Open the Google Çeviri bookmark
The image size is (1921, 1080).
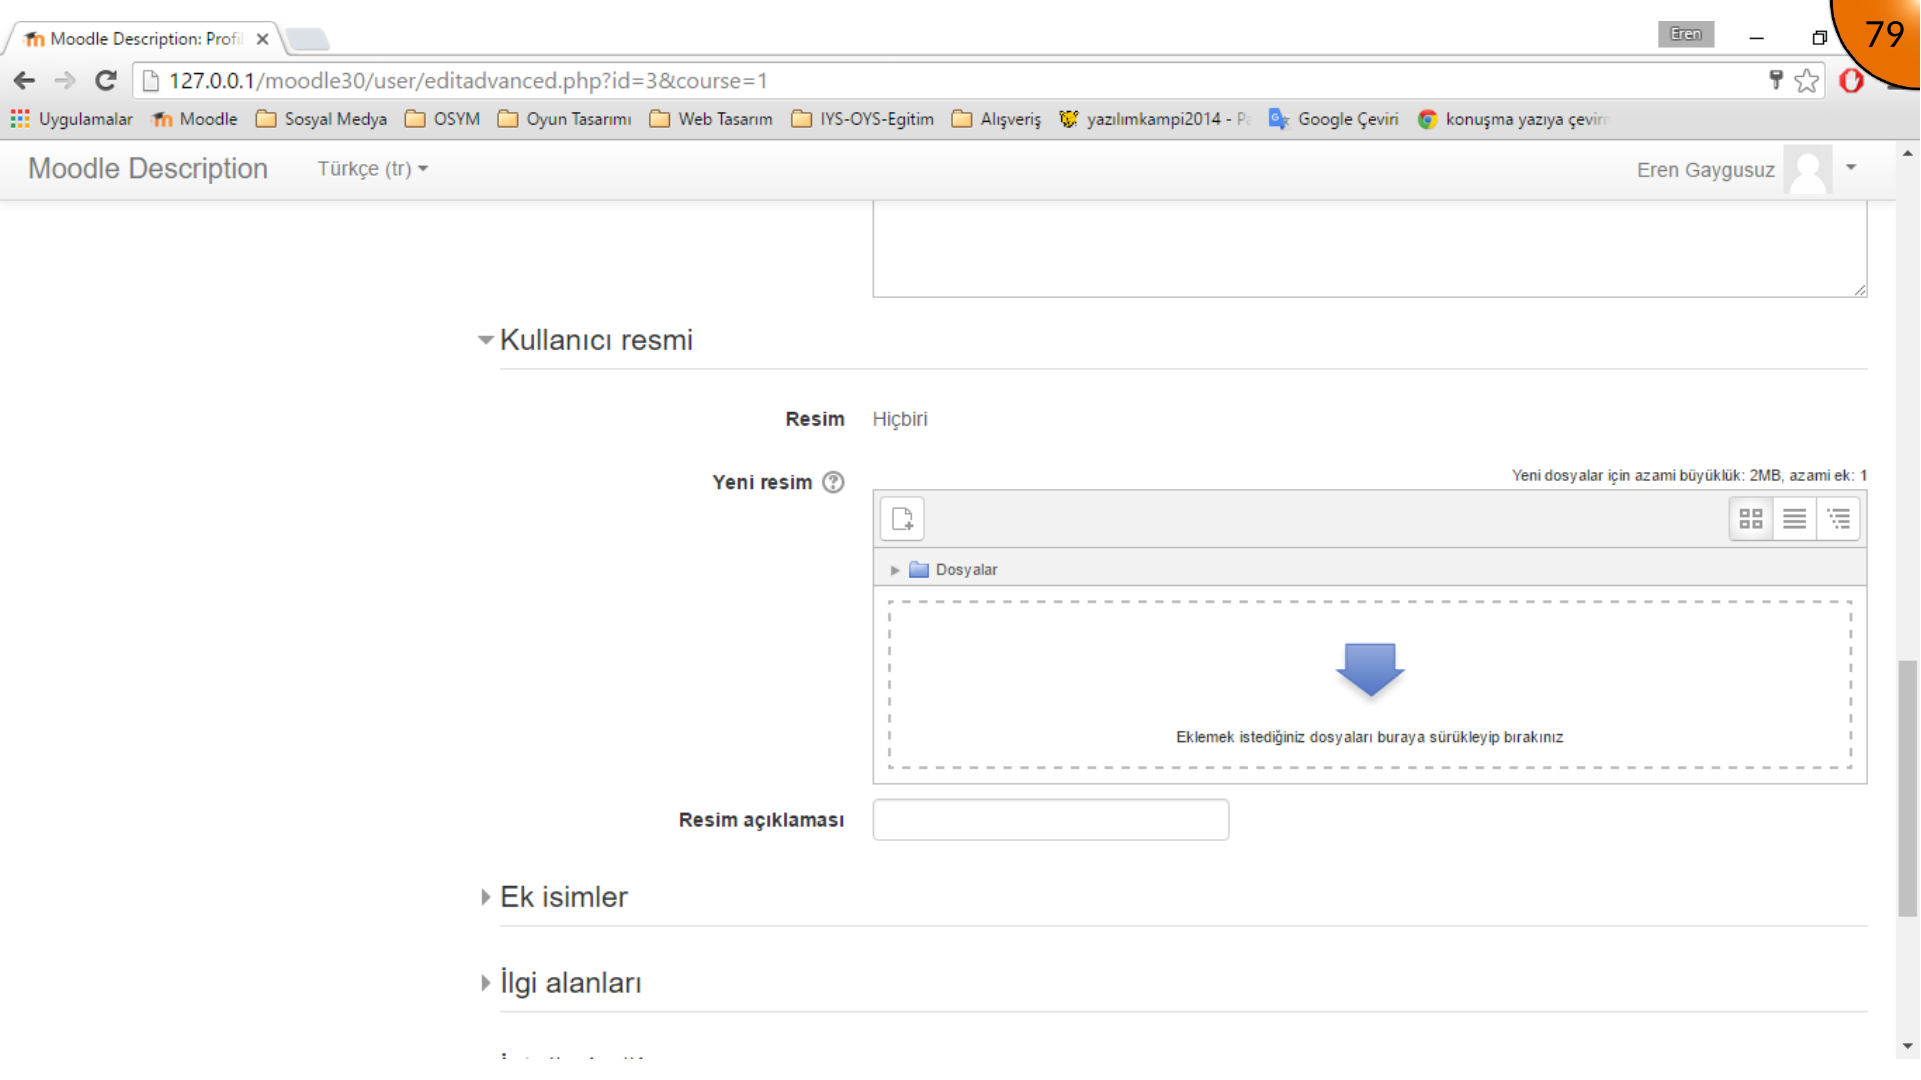(x=1333, y=119)
